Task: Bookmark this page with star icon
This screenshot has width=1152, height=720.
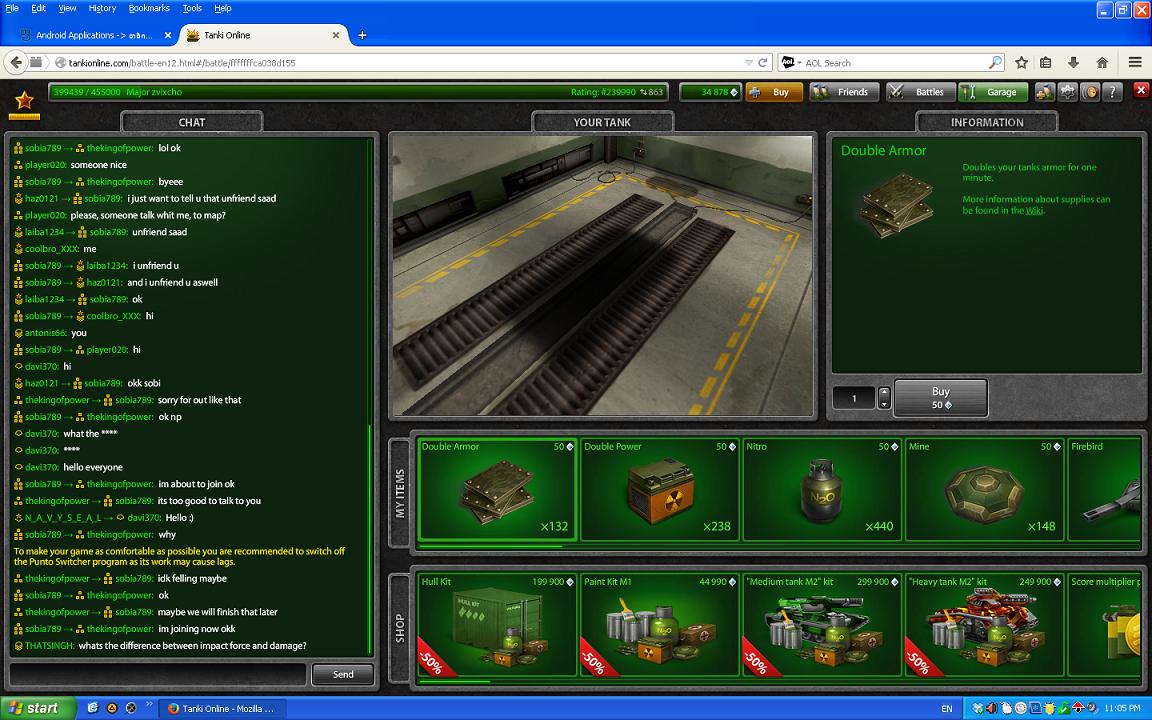Action: [1021, 62]
